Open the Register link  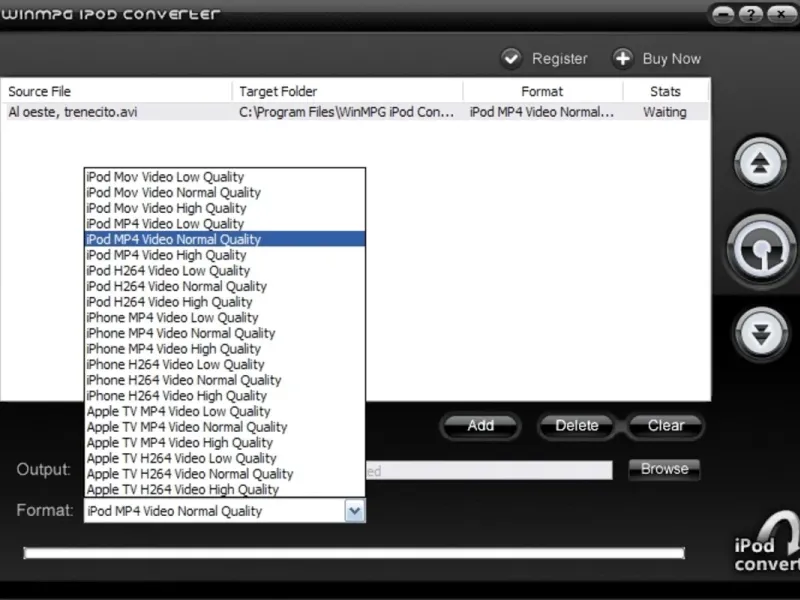[560, 59]
